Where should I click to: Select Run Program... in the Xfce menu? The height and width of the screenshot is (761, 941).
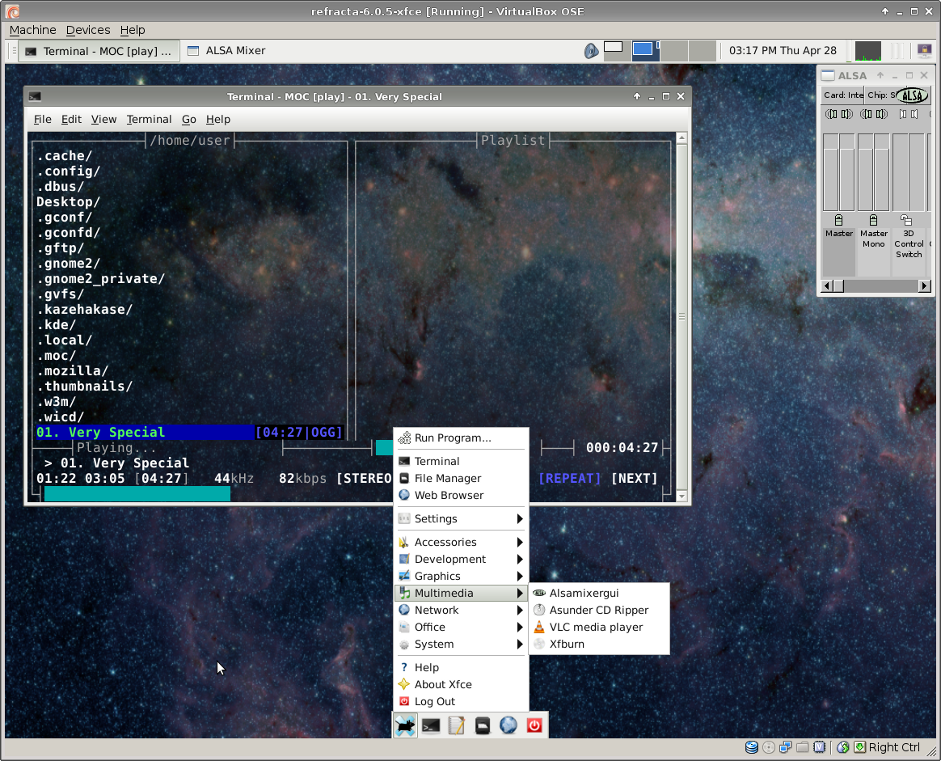point(452,438)
